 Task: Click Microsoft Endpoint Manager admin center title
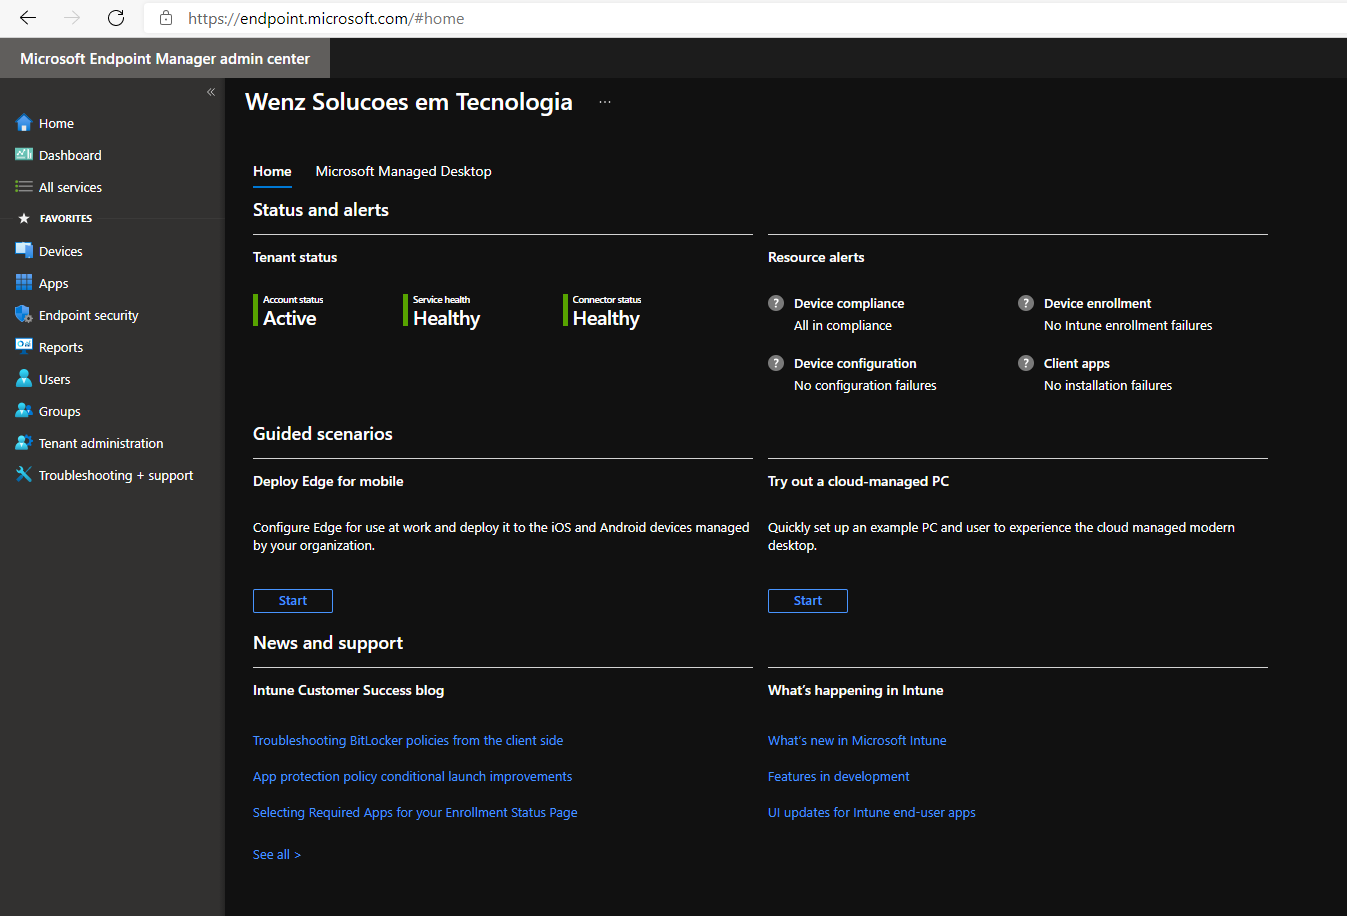(165, 59)
